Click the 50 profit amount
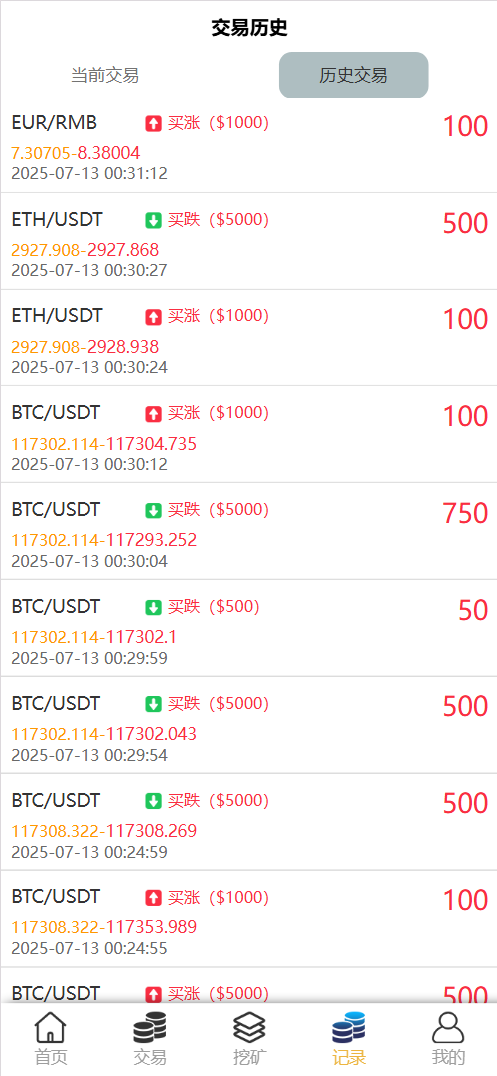 click(473, 610)
